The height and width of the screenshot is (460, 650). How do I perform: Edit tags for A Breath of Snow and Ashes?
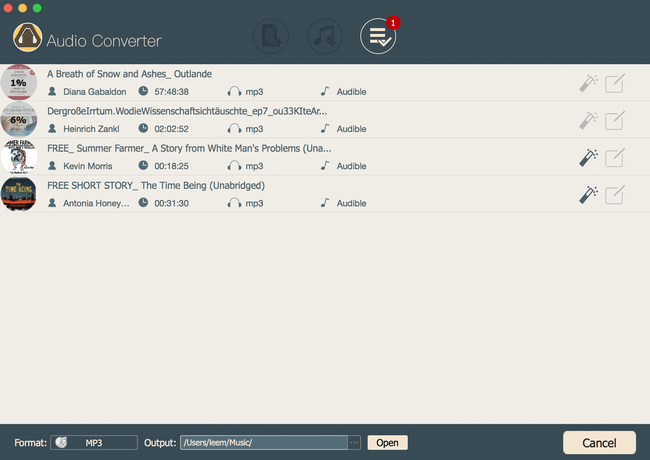pyautogui.click(x=615, y=83)
